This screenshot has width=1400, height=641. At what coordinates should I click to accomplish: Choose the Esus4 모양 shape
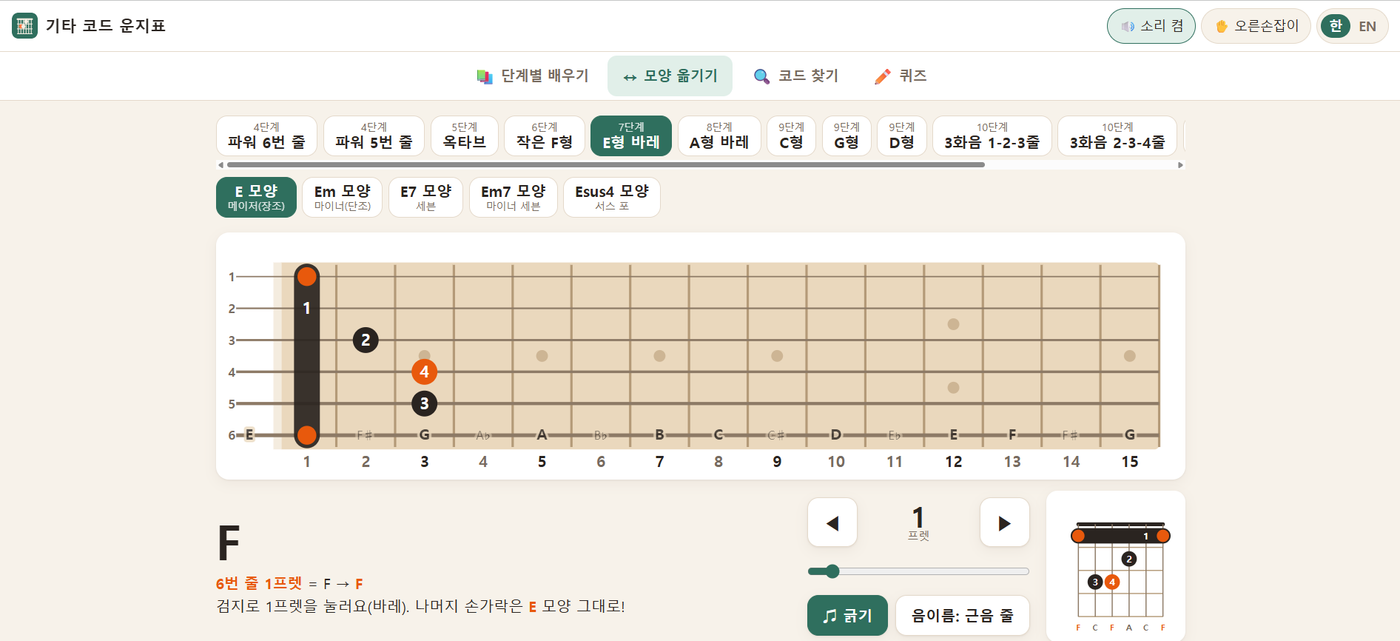pos(612,197)
